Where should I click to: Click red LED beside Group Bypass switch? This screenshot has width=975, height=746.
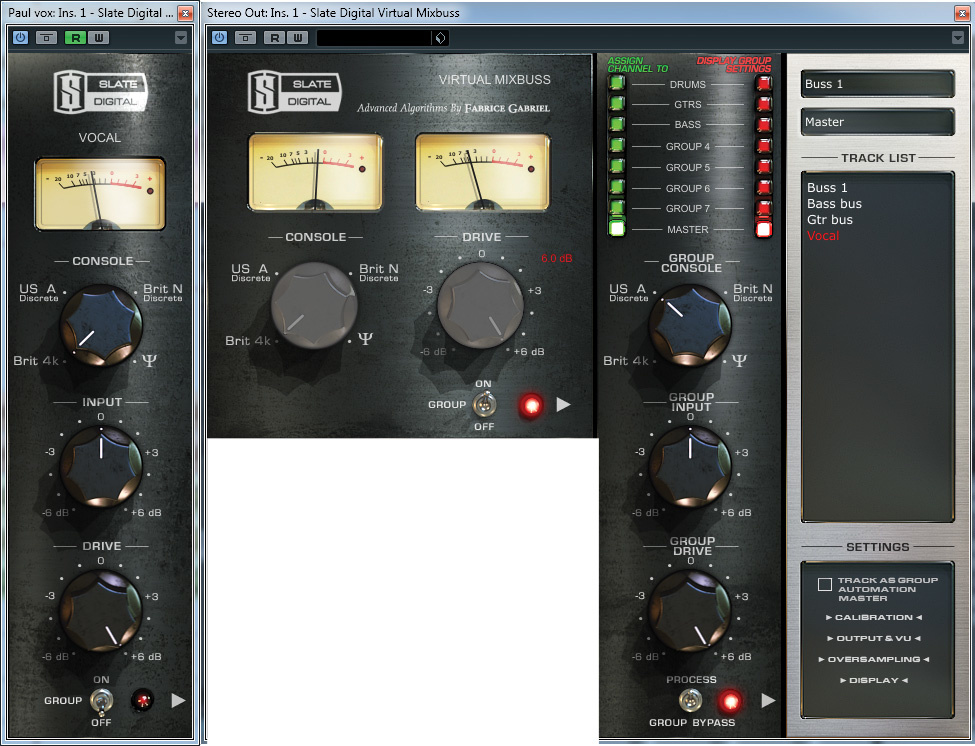pos(730,701)
